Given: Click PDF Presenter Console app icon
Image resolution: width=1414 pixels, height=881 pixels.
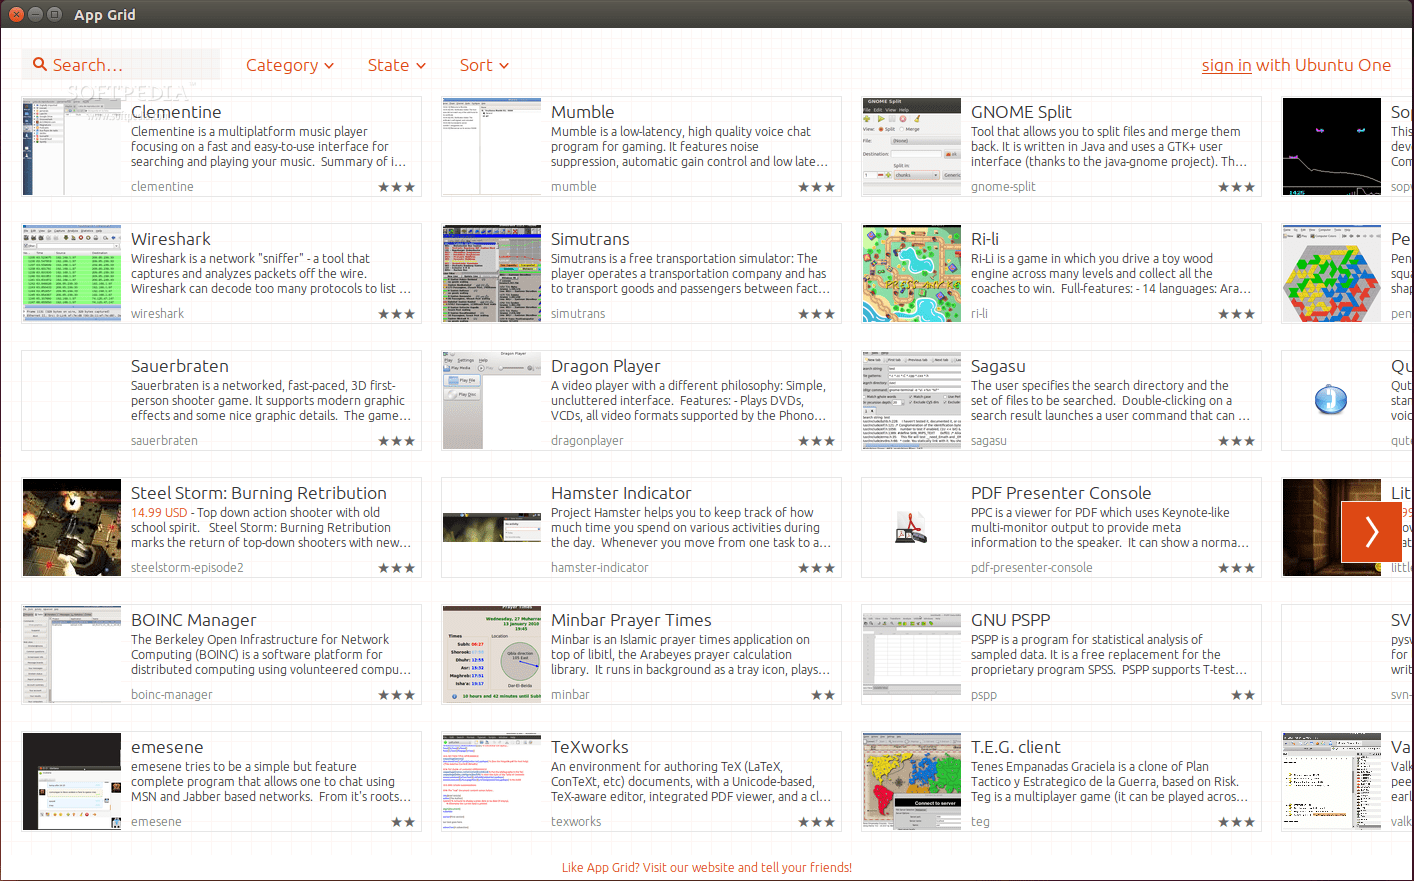Looking at the screenshot, I should [x=912, y=527].
